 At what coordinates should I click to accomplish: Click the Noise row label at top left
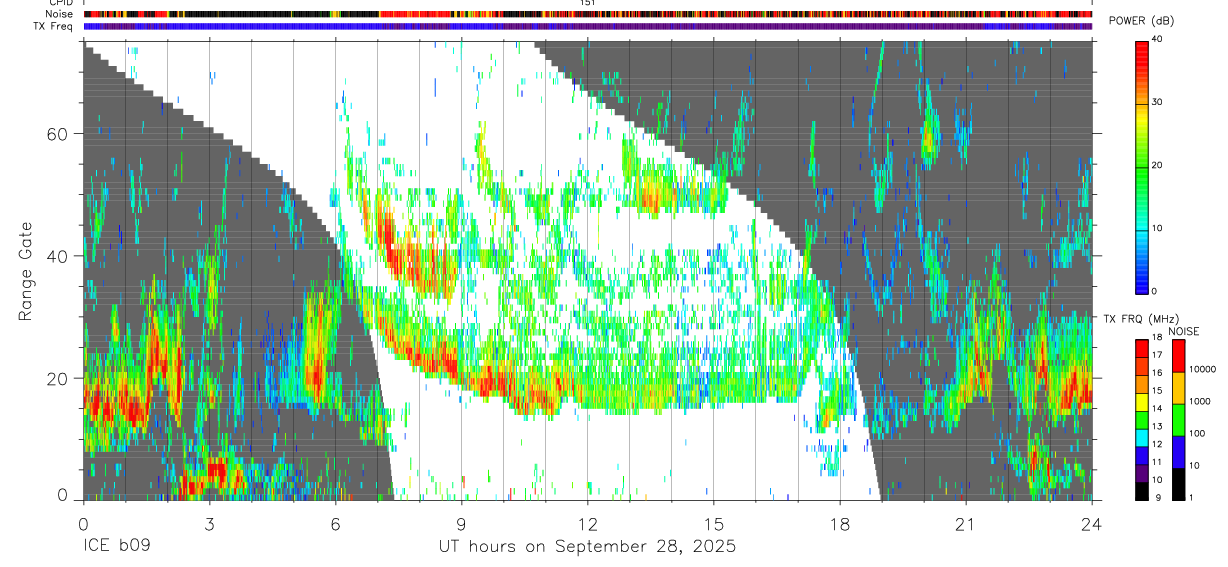59,14
